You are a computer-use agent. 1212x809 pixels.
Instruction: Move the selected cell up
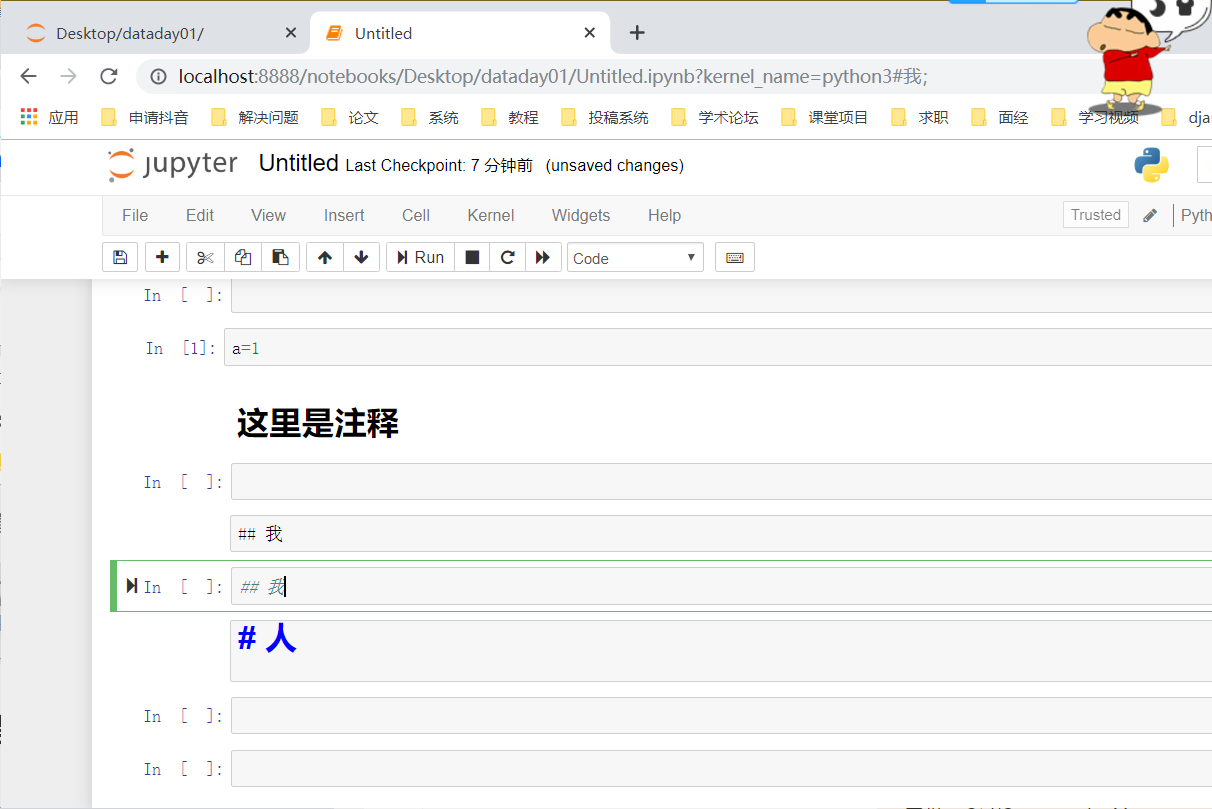coord(323,257)
